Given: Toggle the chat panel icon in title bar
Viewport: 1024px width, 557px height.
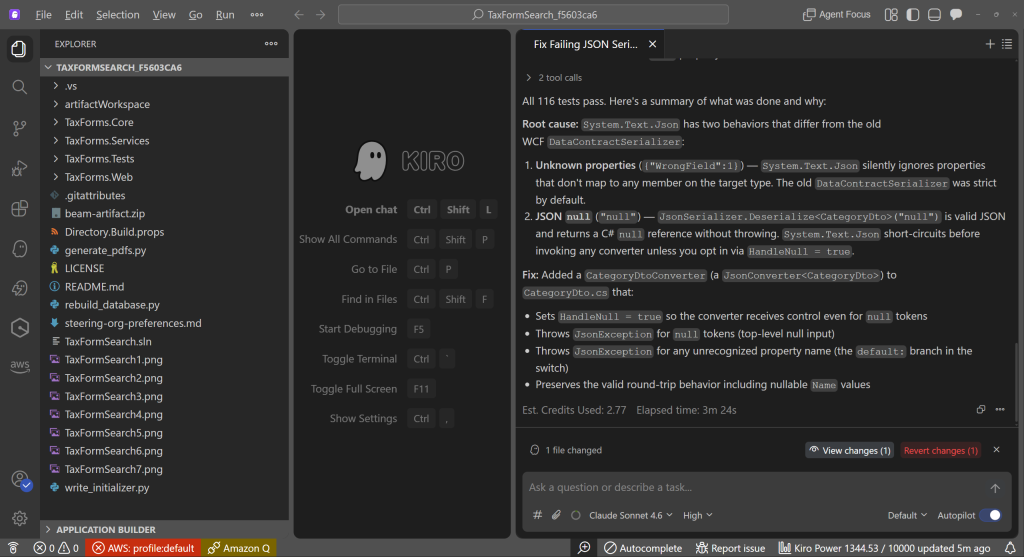Looking at the screenshot, I should point(956,14).
